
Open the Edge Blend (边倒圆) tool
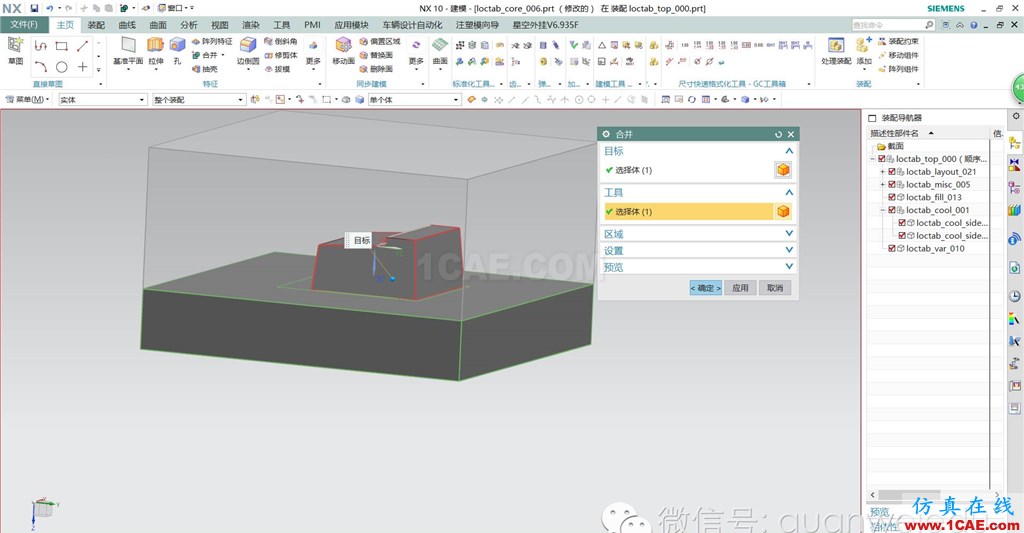point(248,46)
